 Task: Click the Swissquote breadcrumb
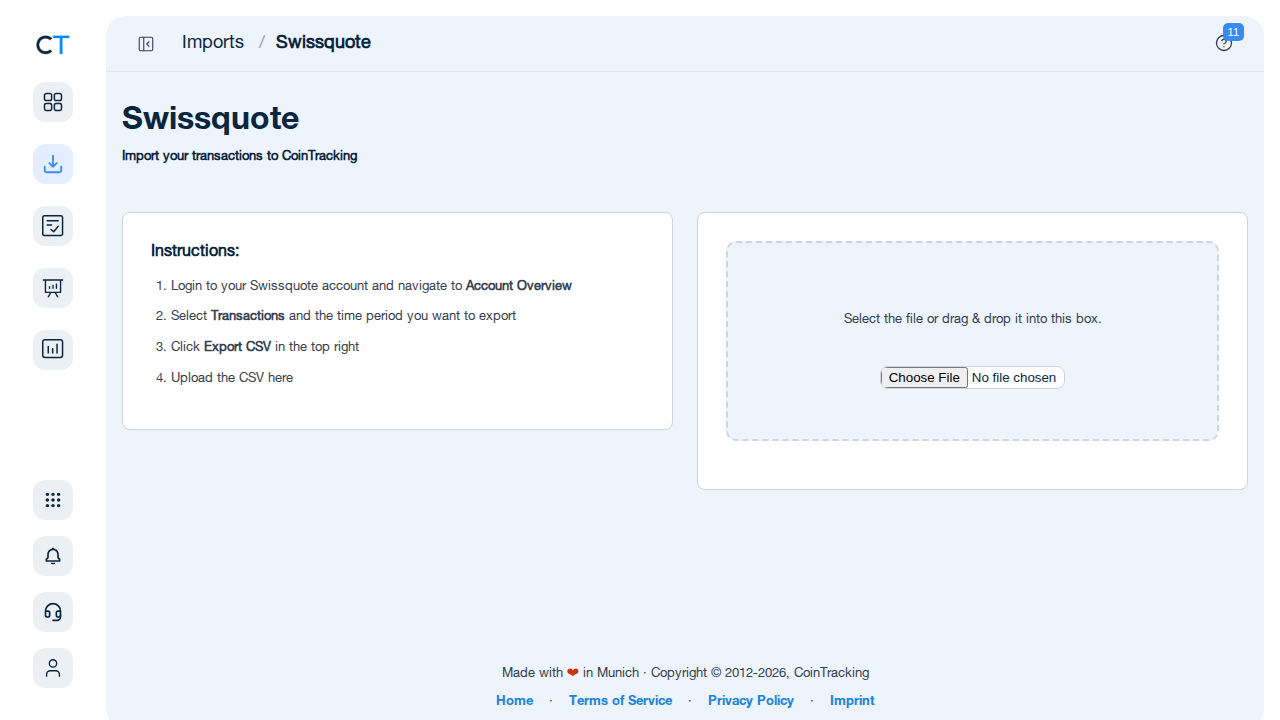[323, 42]
